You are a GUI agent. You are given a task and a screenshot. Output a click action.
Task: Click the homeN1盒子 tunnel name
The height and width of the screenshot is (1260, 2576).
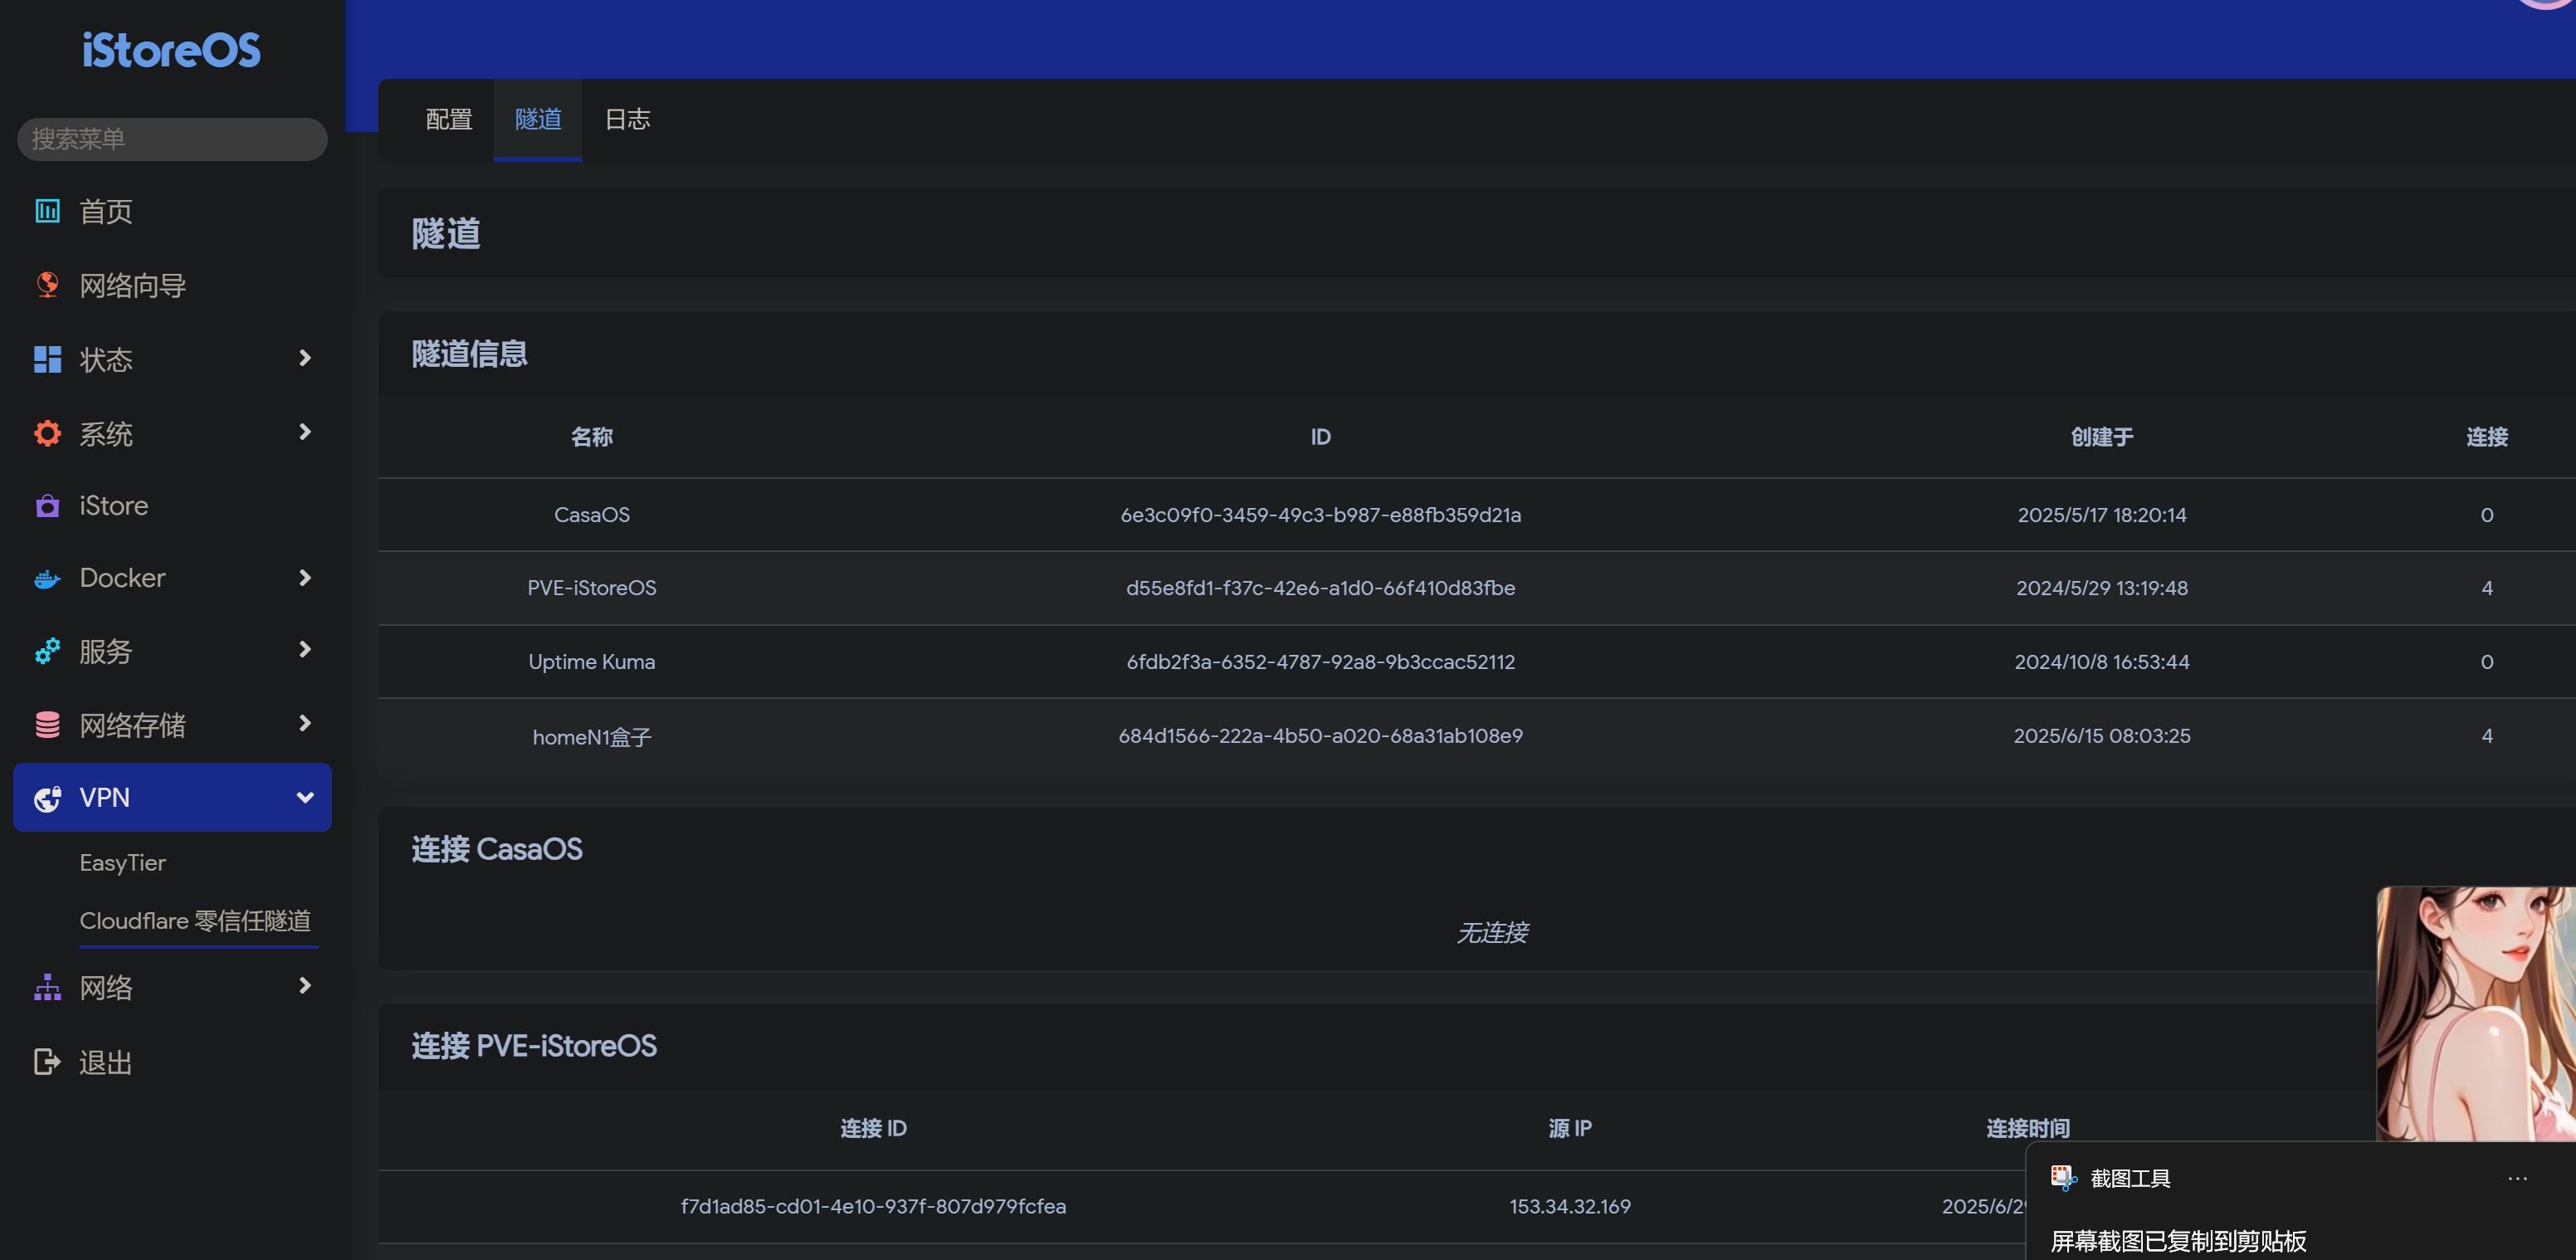592,737
